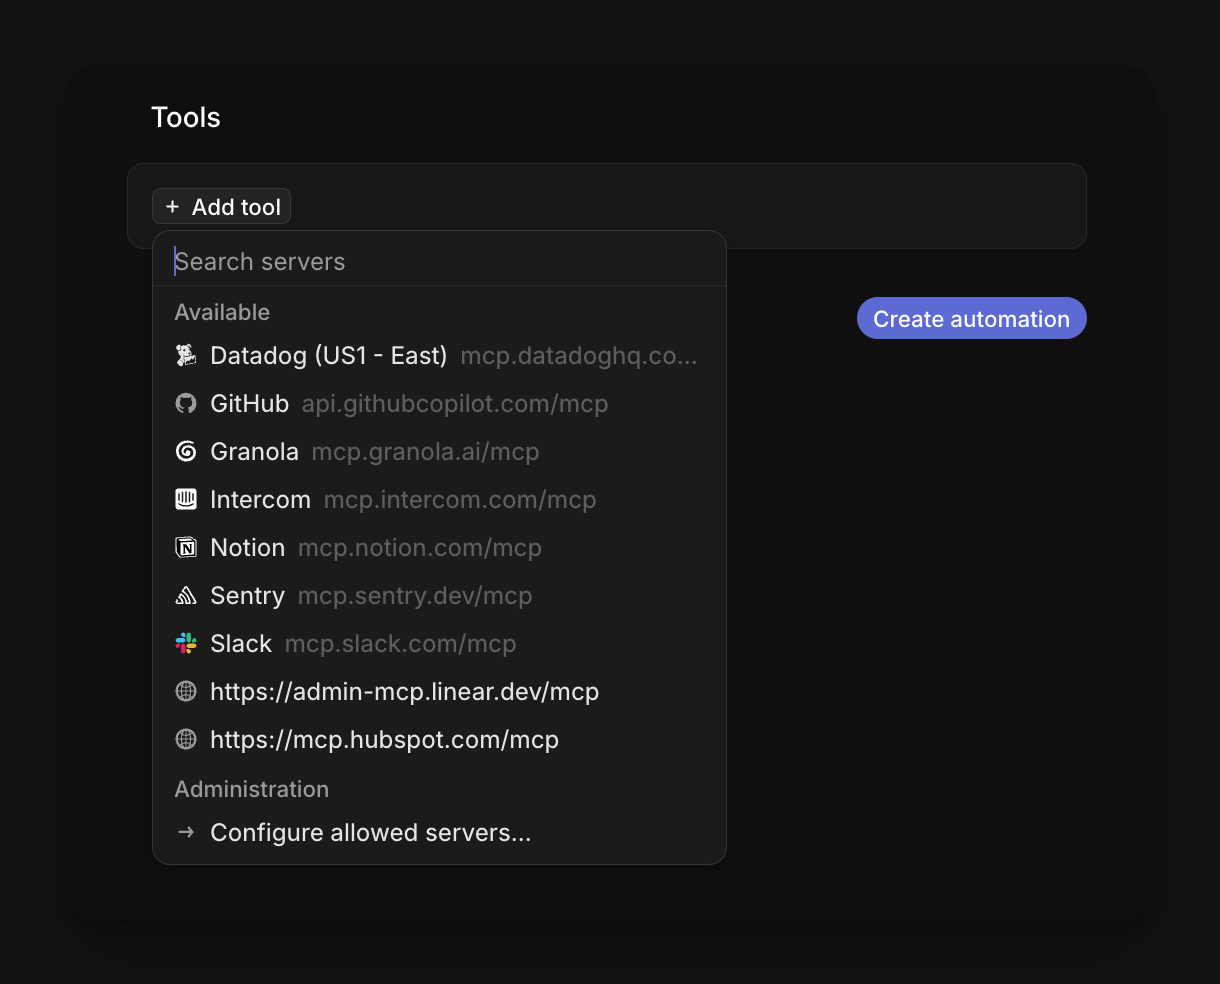Select the GitHub server entry
Screen dimensions: 1220x984
tap(439, 404)
